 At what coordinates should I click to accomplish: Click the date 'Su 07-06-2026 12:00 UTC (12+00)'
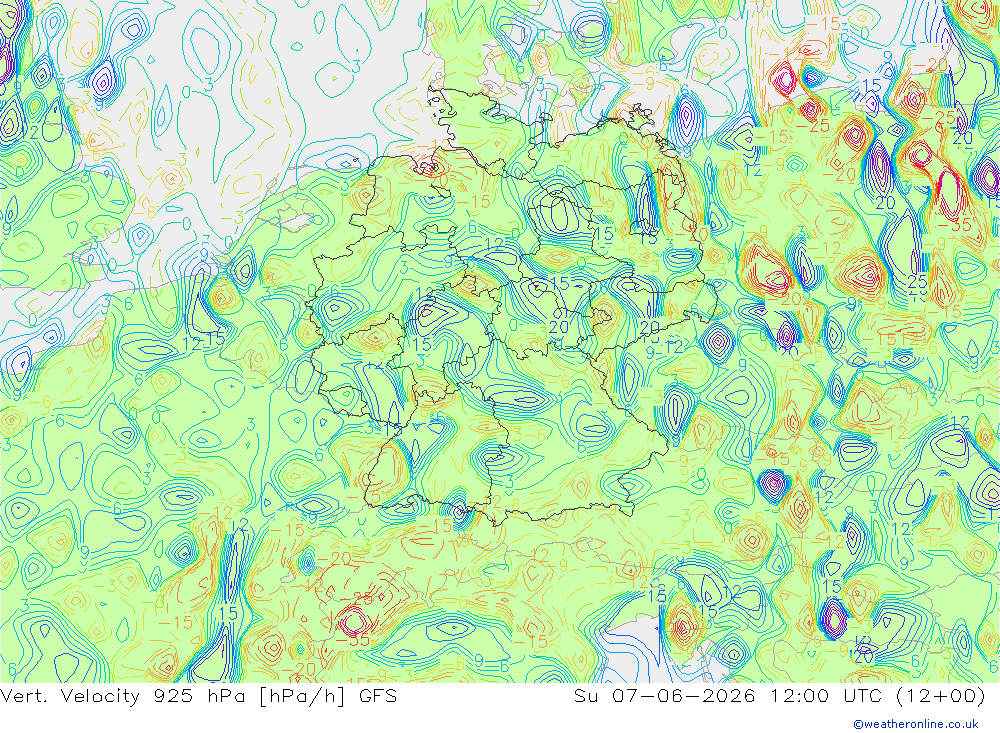pyautogui.click(x=779, y=696)
